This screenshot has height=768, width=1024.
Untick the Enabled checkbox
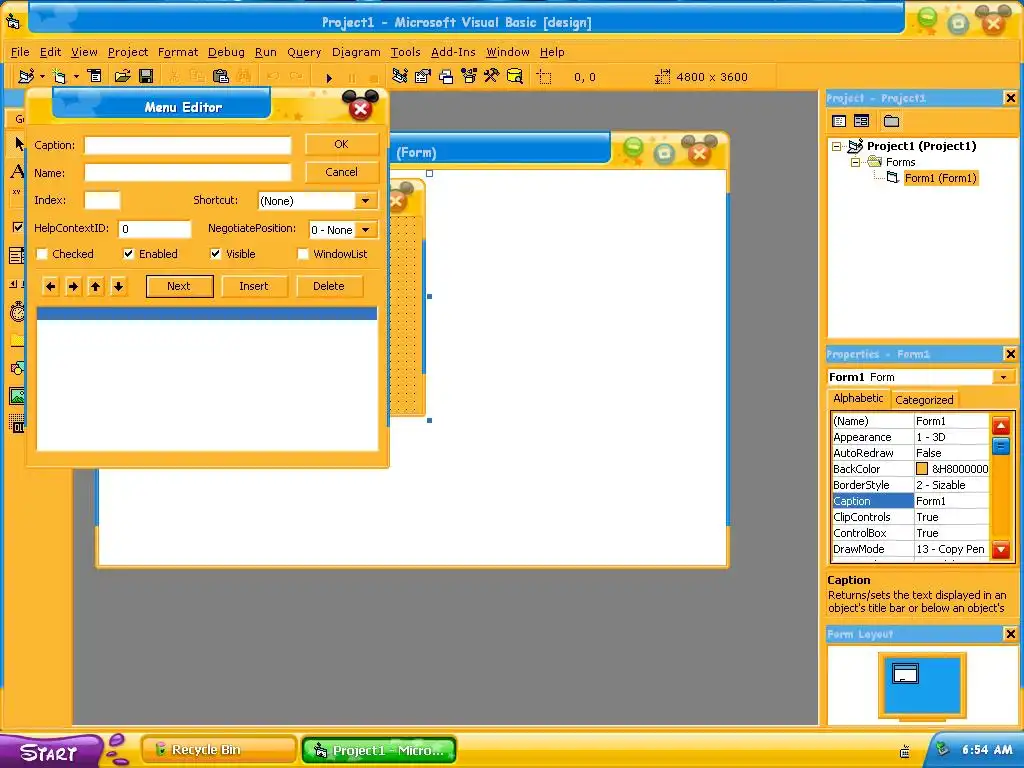click(x=129, y=253)
